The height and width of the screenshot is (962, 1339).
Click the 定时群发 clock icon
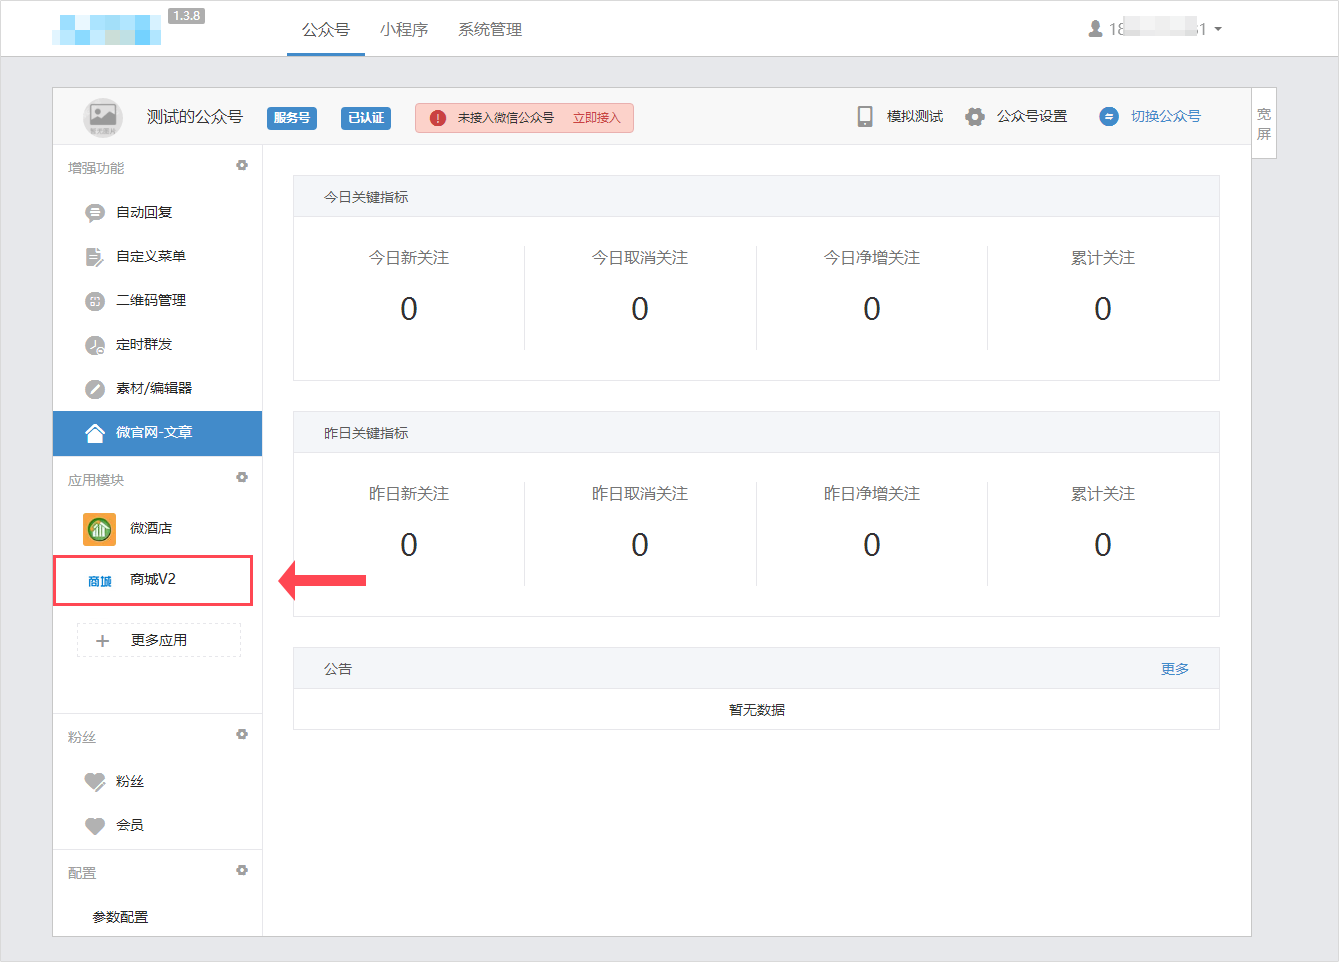(95, 345)
